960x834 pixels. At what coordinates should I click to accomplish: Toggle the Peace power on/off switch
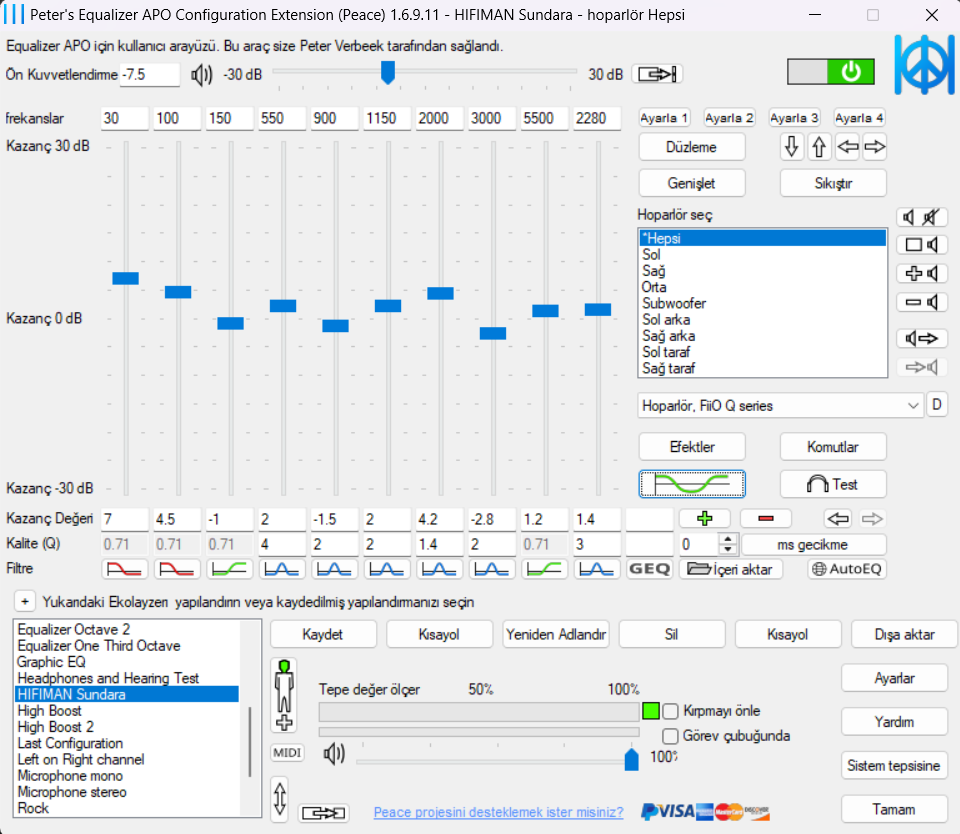tap(830, 72)
